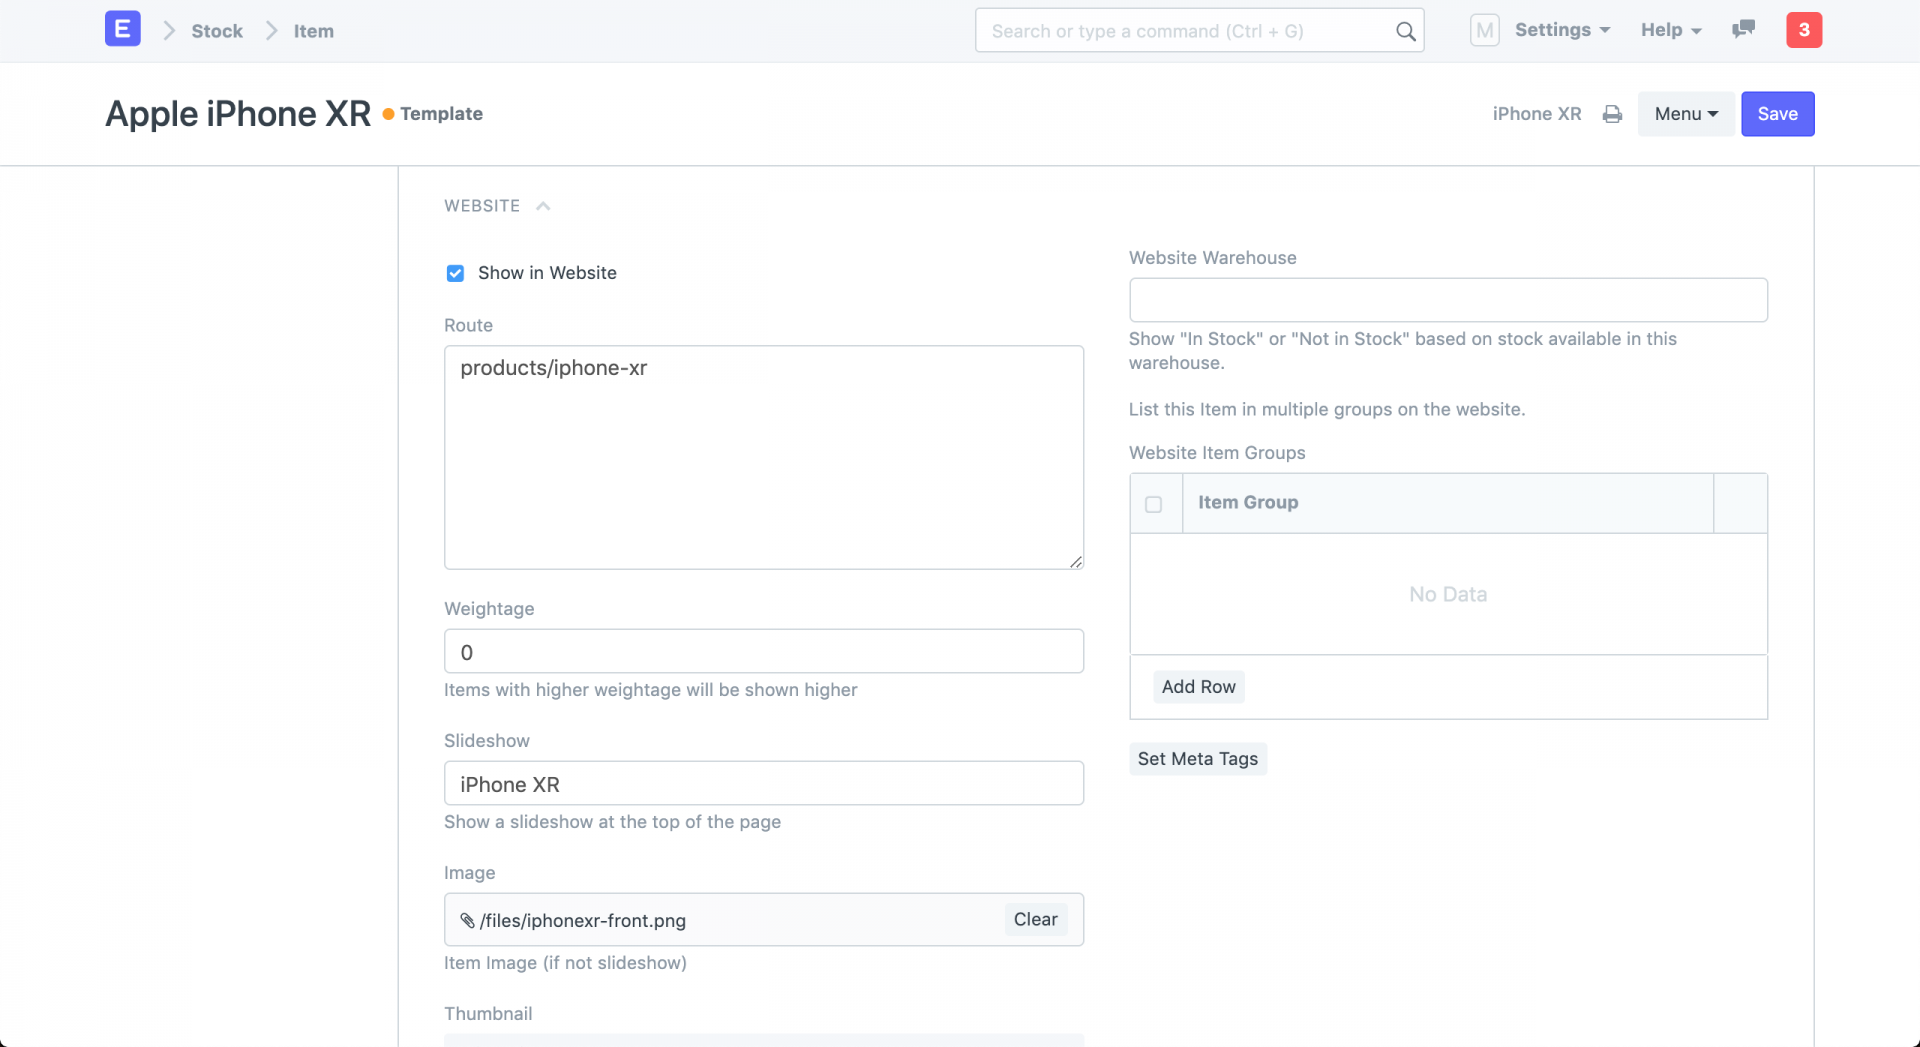Open the Settings dropdown
Viewport: 1920px width, 1047px height.
pyautogui.click(x=1561, y=30)
